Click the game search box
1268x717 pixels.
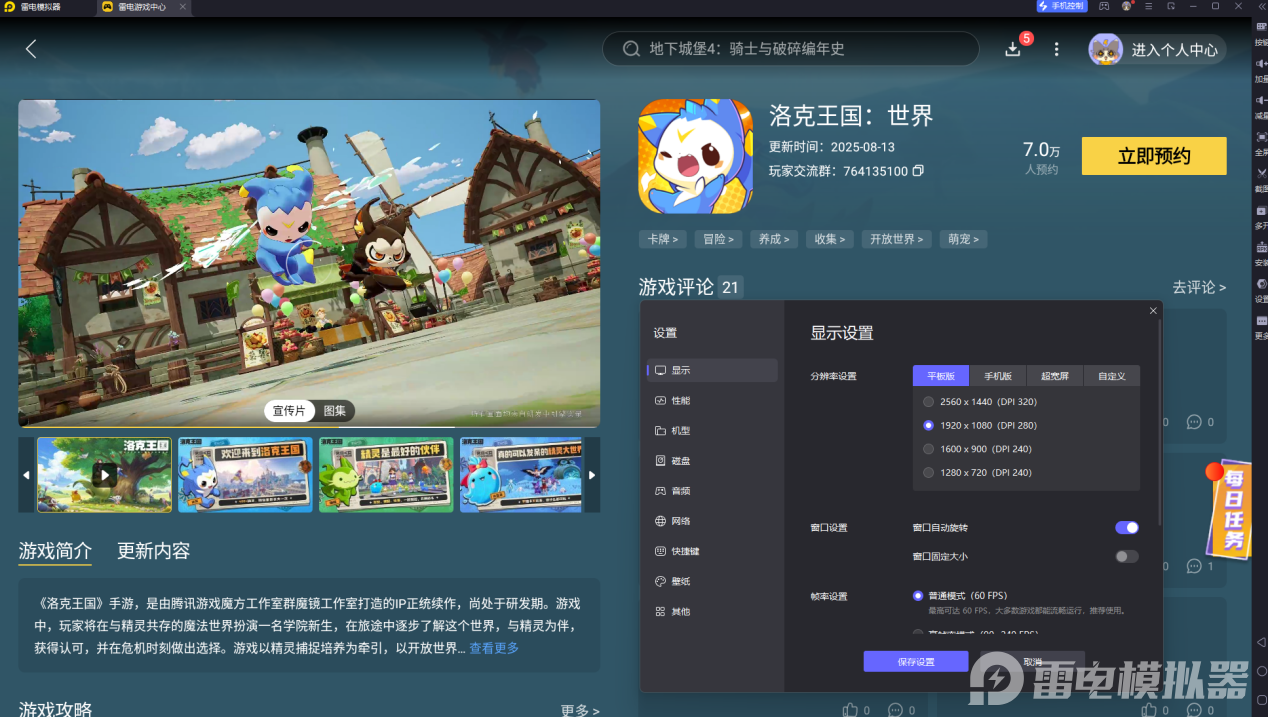(x=790, y=49)
